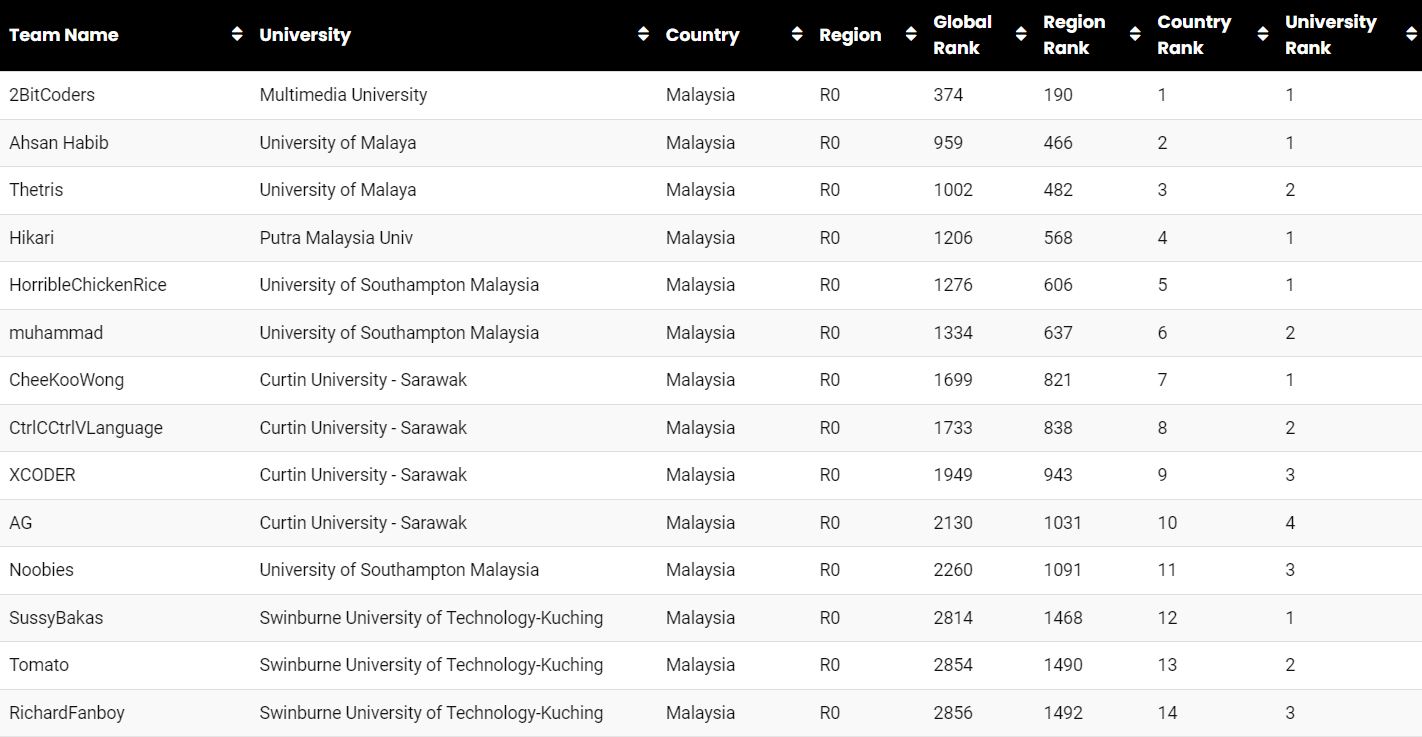Click university rank 4 in AG row
The width and height of the screenshot is (1422, 737).
click(x=1290, y=523)
